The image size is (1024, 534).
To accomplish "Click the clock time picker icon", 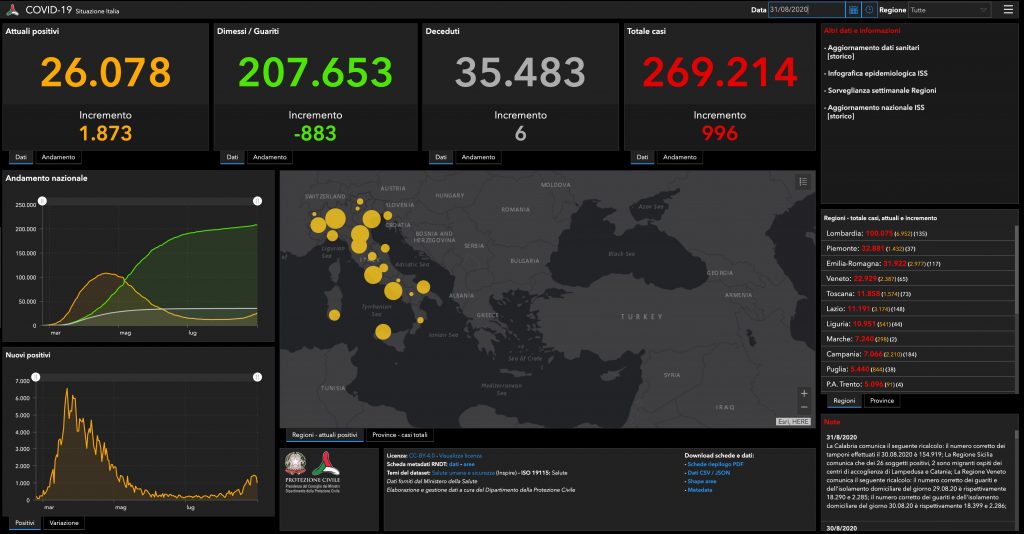I will pyautogui.click(x=869, y=10).
